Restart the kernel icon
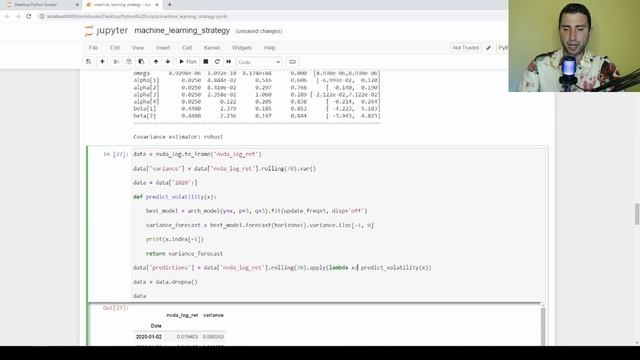The height and width of the screenshot is (360, 640). pyautogui.click(x=217, y=62)
